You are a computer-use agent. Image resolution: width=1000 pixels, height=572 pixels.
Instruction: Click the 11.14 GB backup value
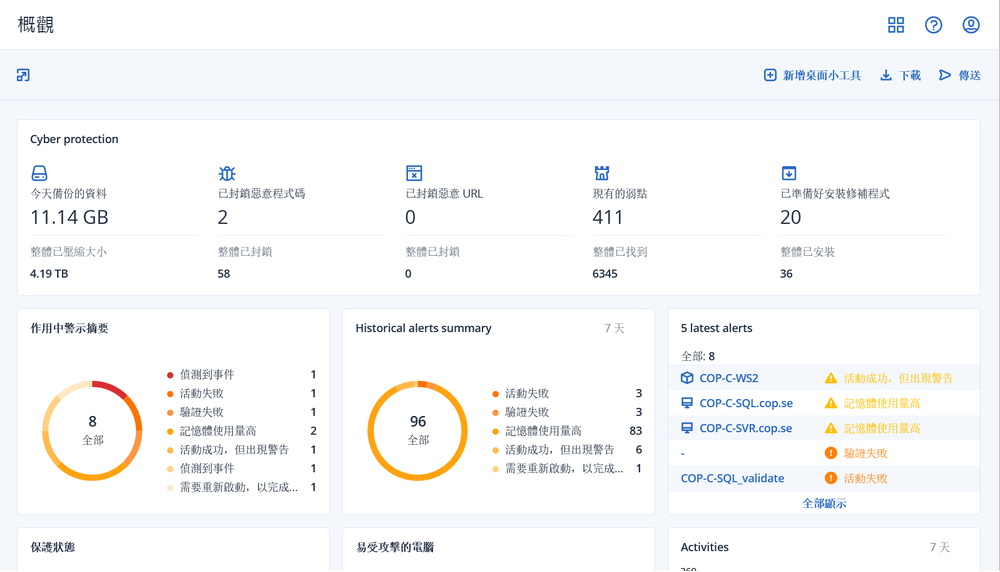point(70,217)
